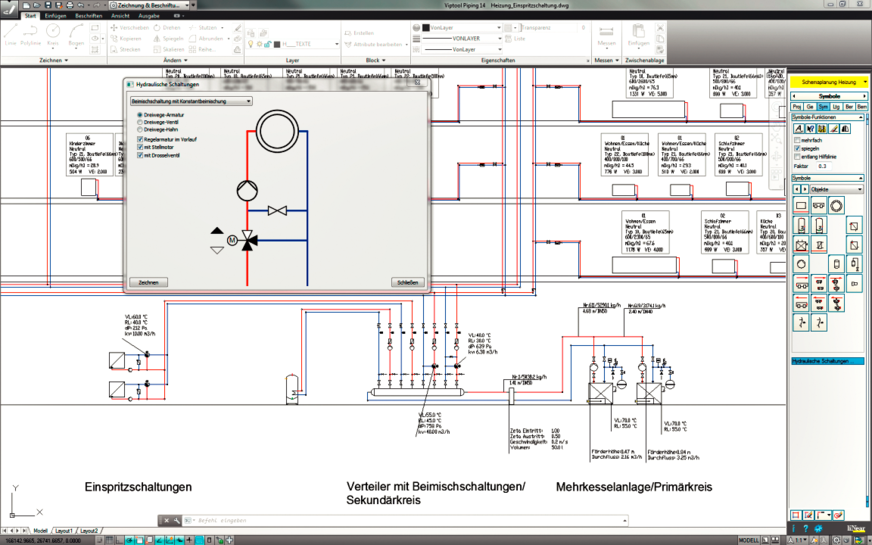Click the Verschieben move tool
This screenshot has height=545, width=872.
click(x=129, y=27)
